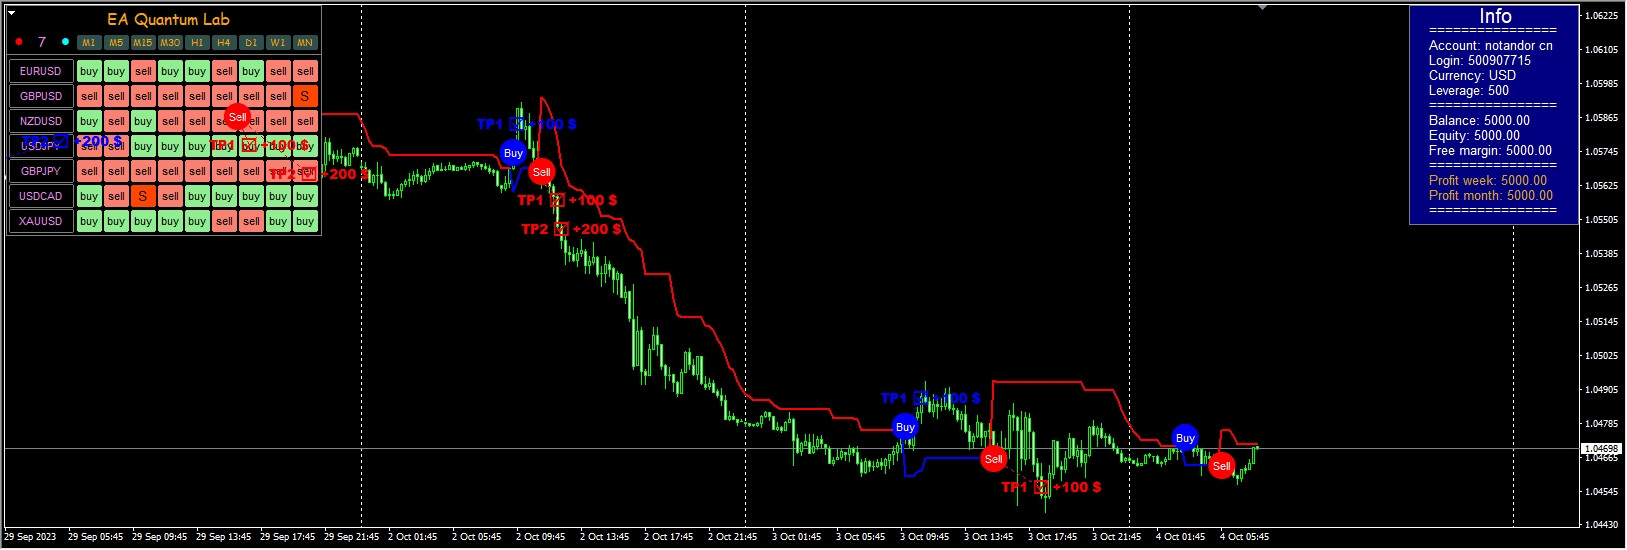Open the XAUUSD symbol
The image size is (1627, 550).
click(x=41, y=221)
